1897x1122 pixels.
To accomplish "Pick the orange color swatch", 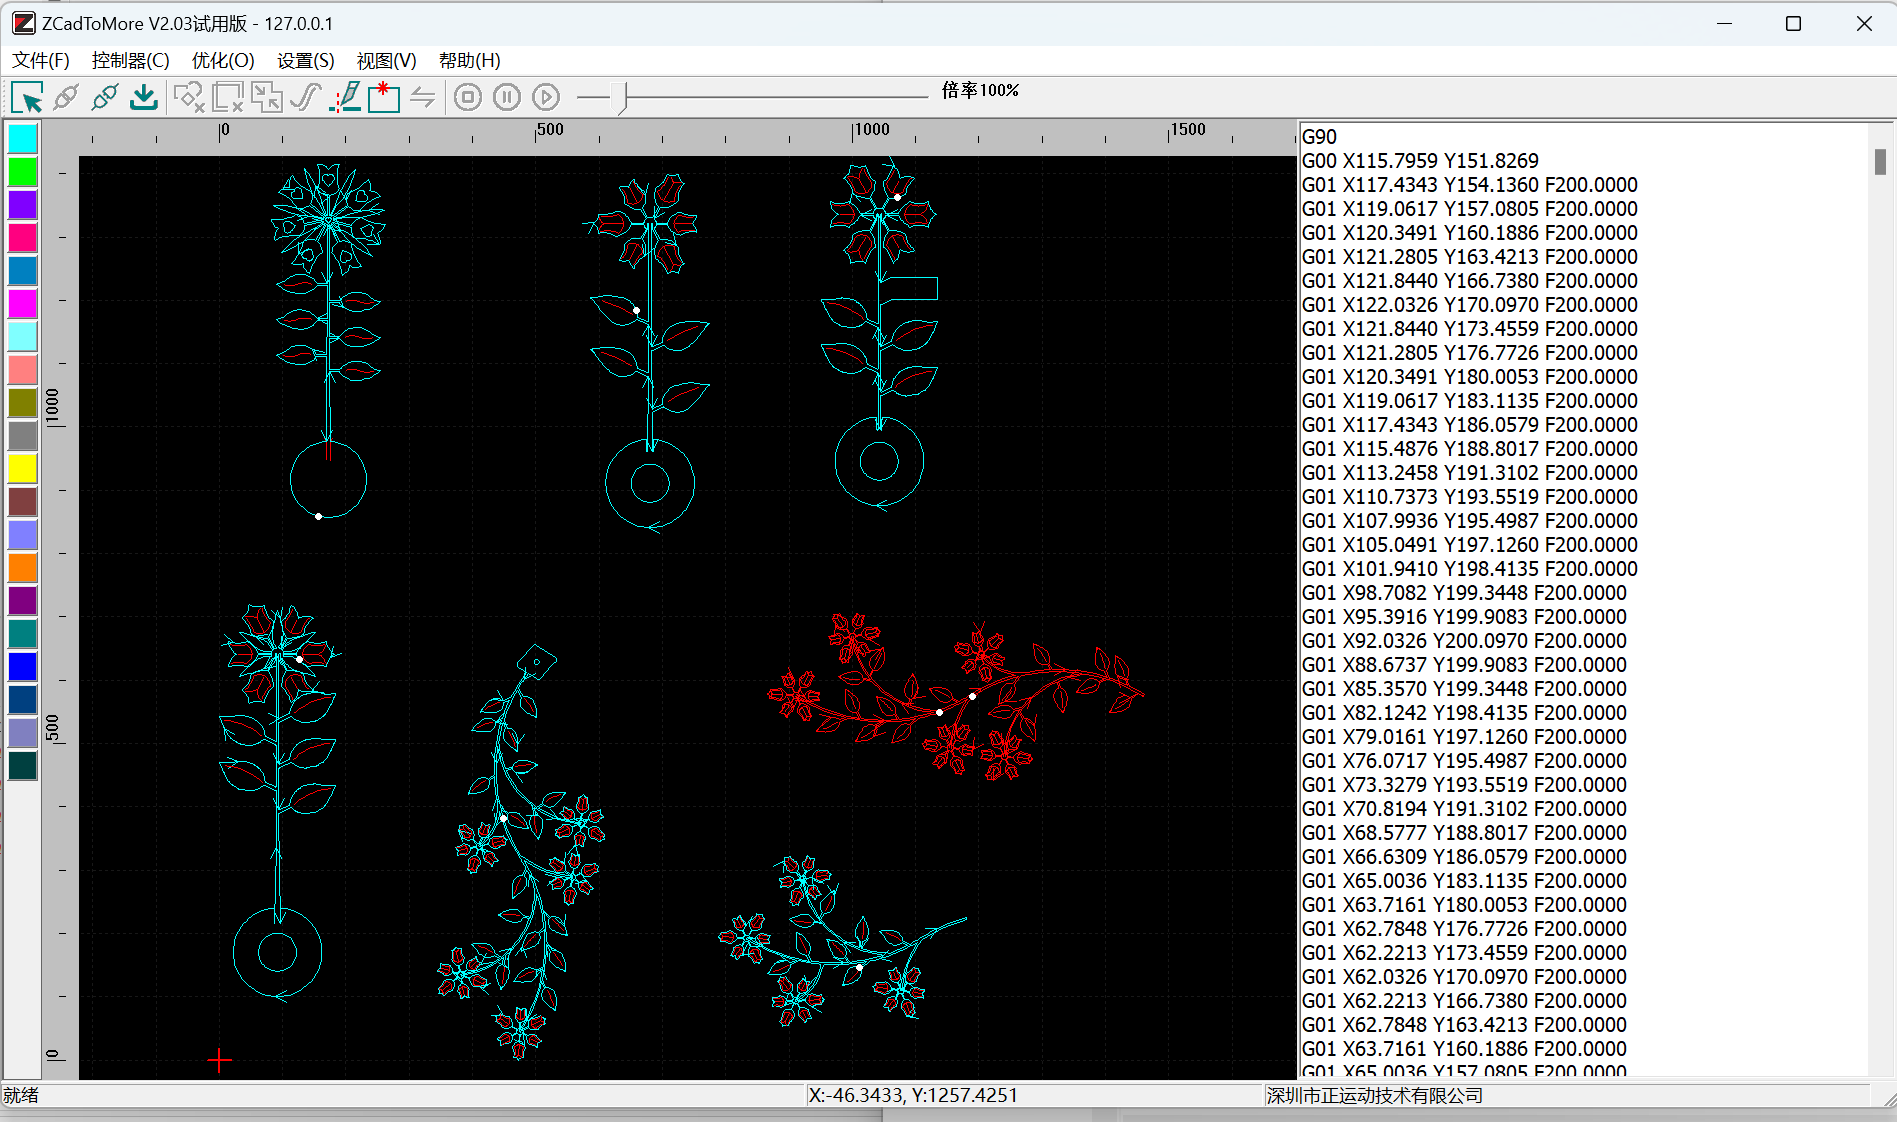I will click(22, 567).
